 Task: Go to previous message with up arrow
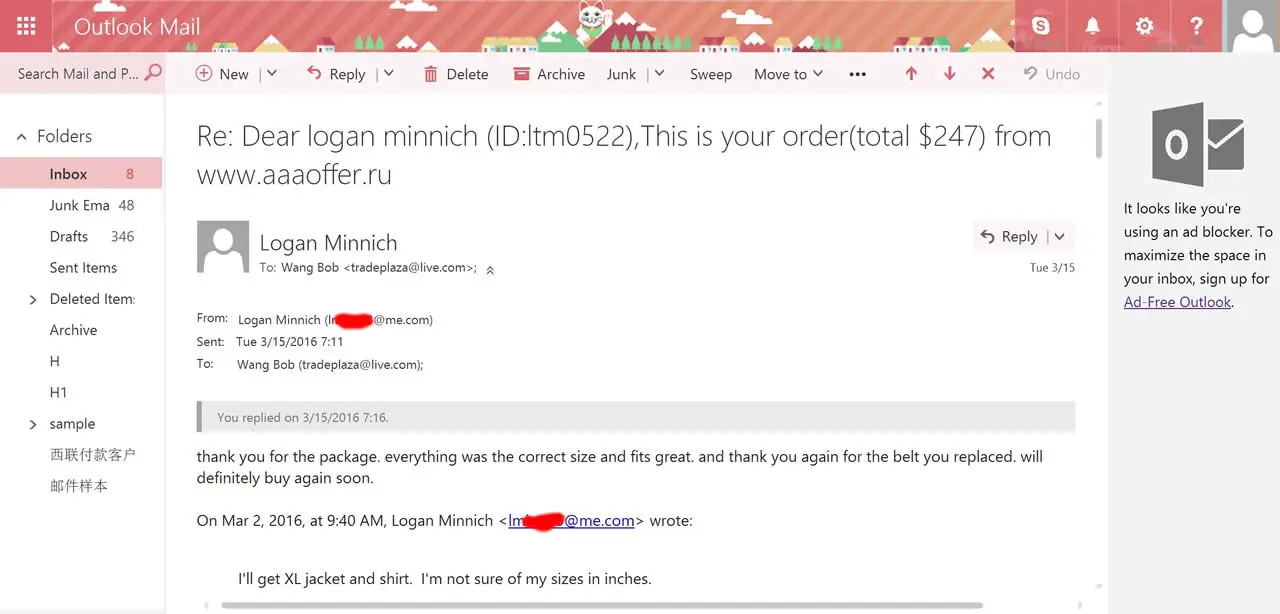[911, 74]
